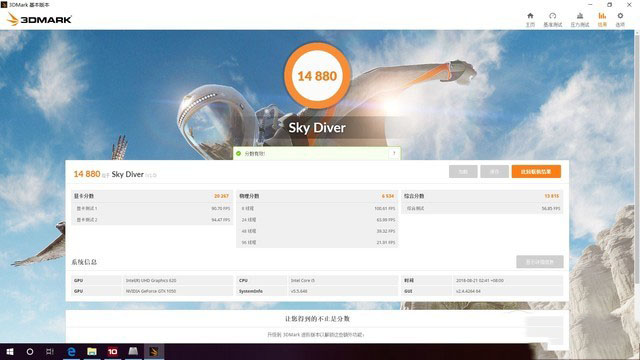Open the Stress Tests tab

click(x=580, y=20)
